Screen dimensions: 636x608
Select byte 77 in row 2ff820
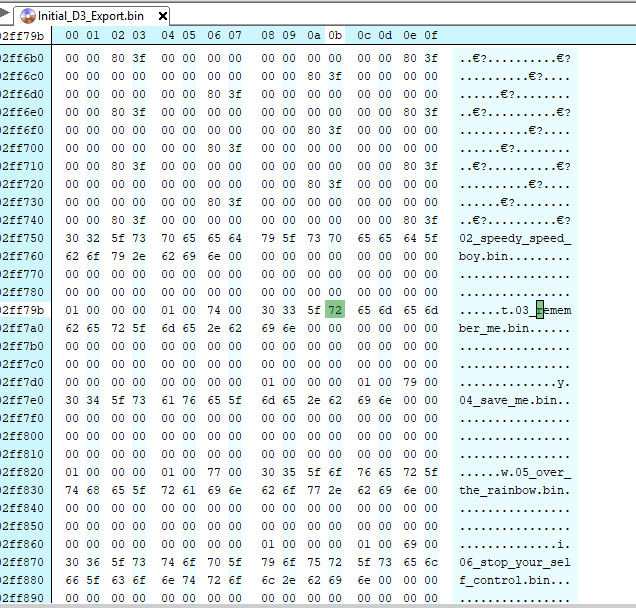(x=214, y=472)
